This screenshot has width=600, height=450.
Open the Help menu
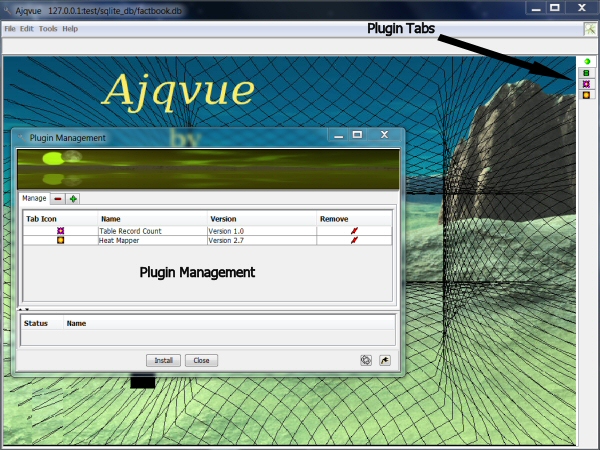pyautogui.click(x=70, y=29)
